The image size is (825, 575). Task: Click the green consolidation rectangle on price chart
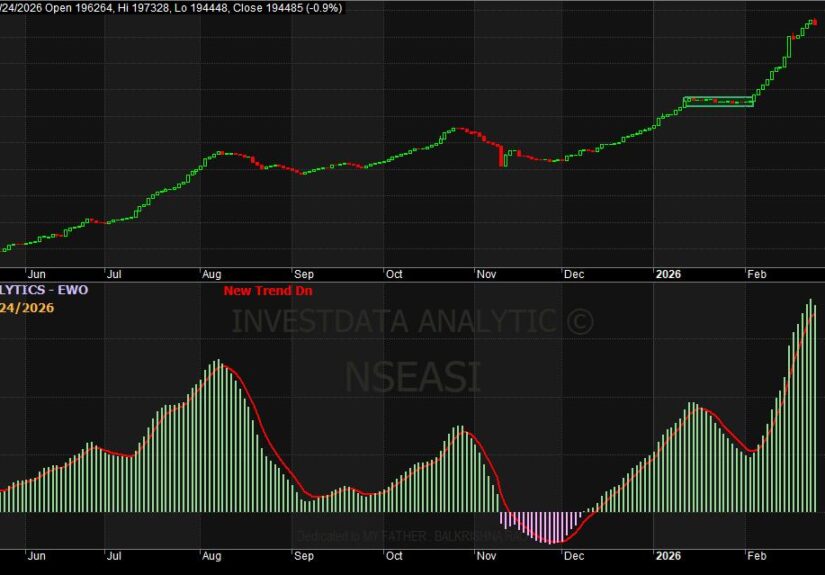[718, 101]
